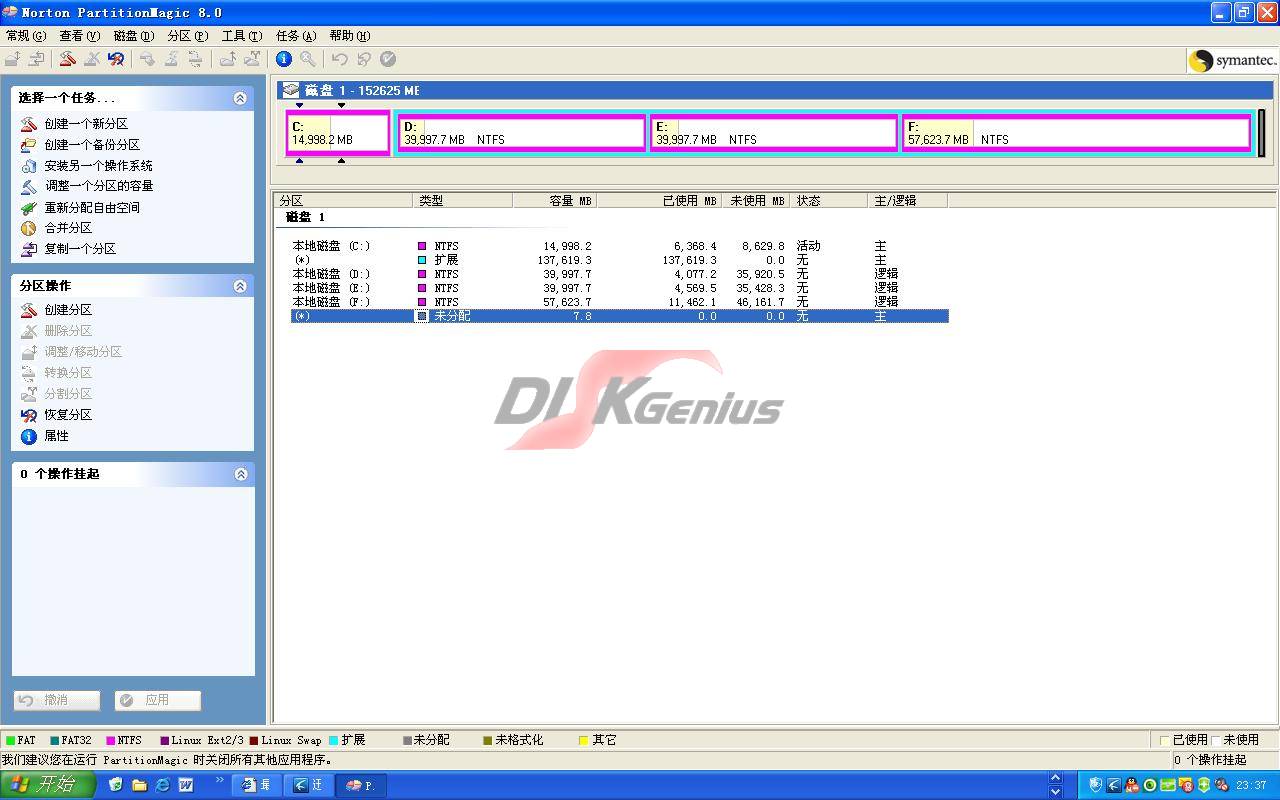Select the E: partition block in disk map
This screenshot has height=800, width=1280.
click(x=774, y=133)
